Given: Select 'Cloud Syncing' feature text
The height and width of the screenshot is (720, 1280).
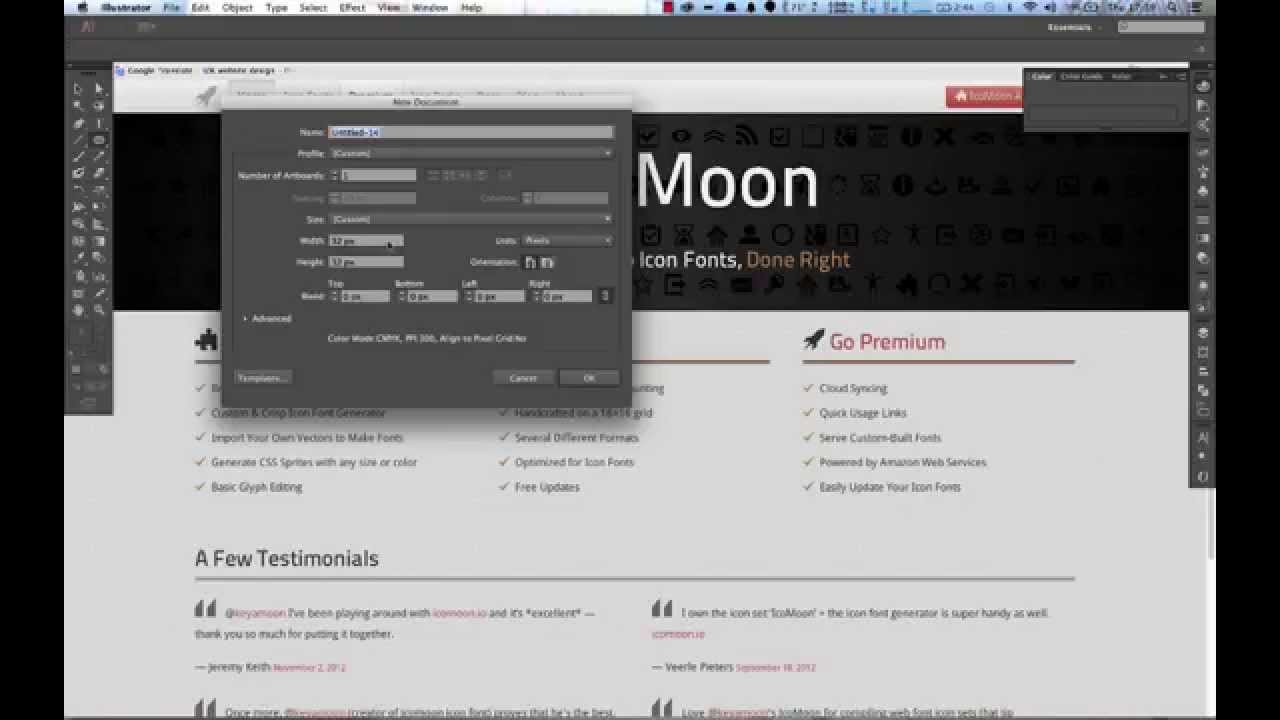Looking at the screenshot, I should [853, 388].
